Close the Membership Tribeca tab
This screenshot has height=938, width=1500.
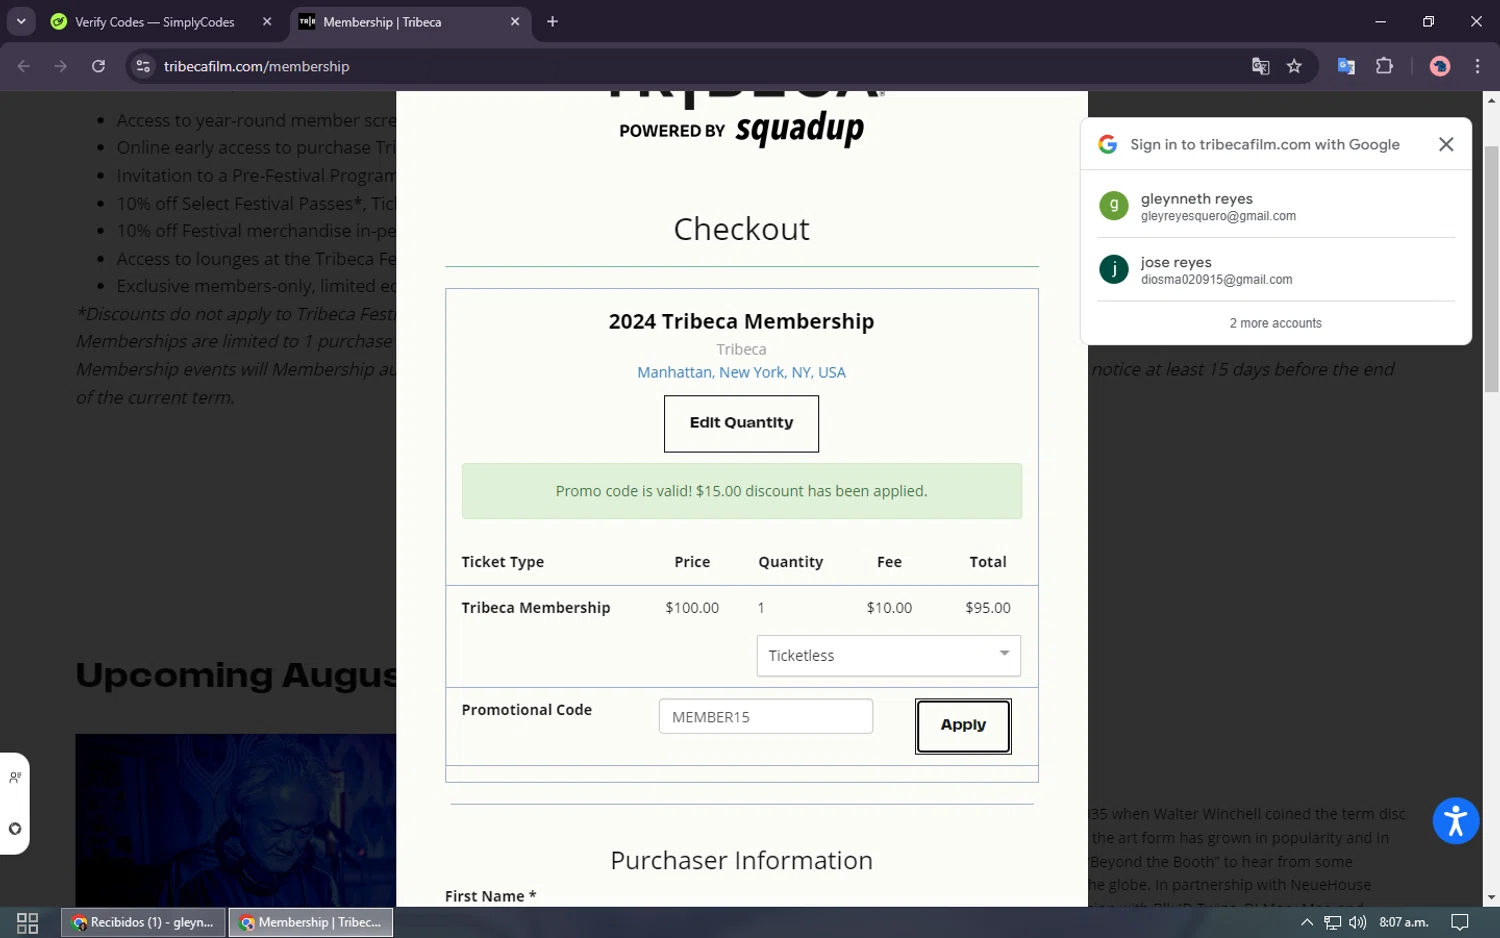tap(515, 22)
